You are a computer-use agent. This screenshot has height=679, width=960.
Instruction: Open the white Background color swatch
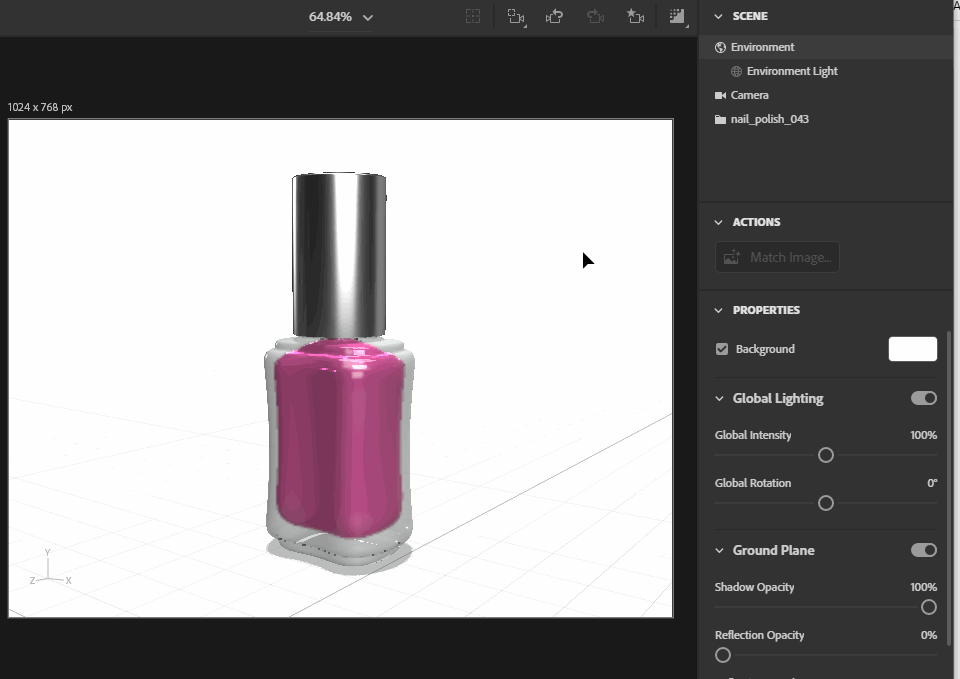coord(912,349)
